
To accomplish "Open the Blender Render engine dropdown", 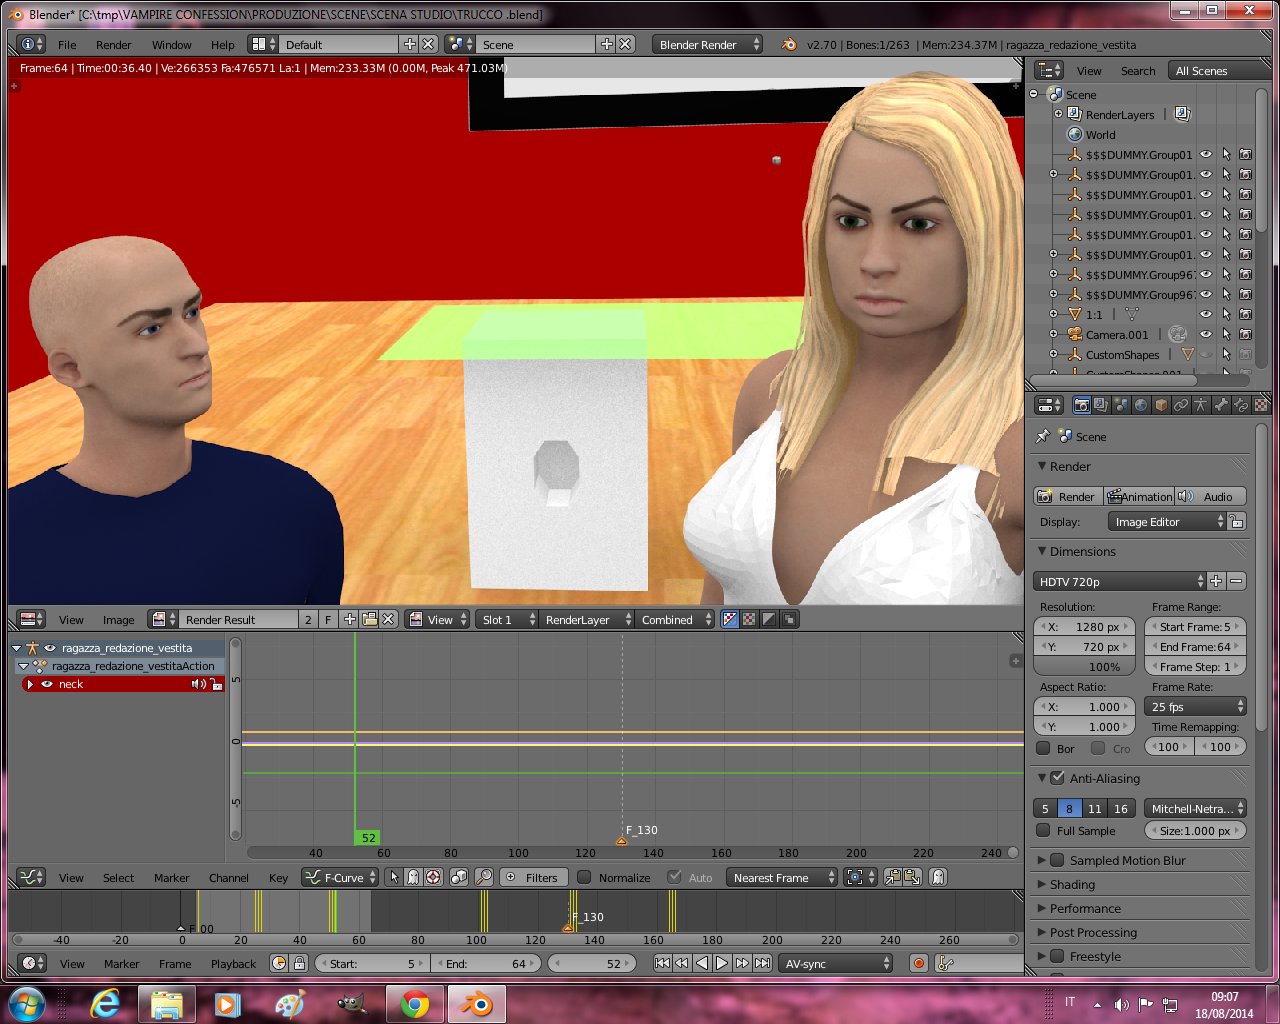I will click(708, 44).
